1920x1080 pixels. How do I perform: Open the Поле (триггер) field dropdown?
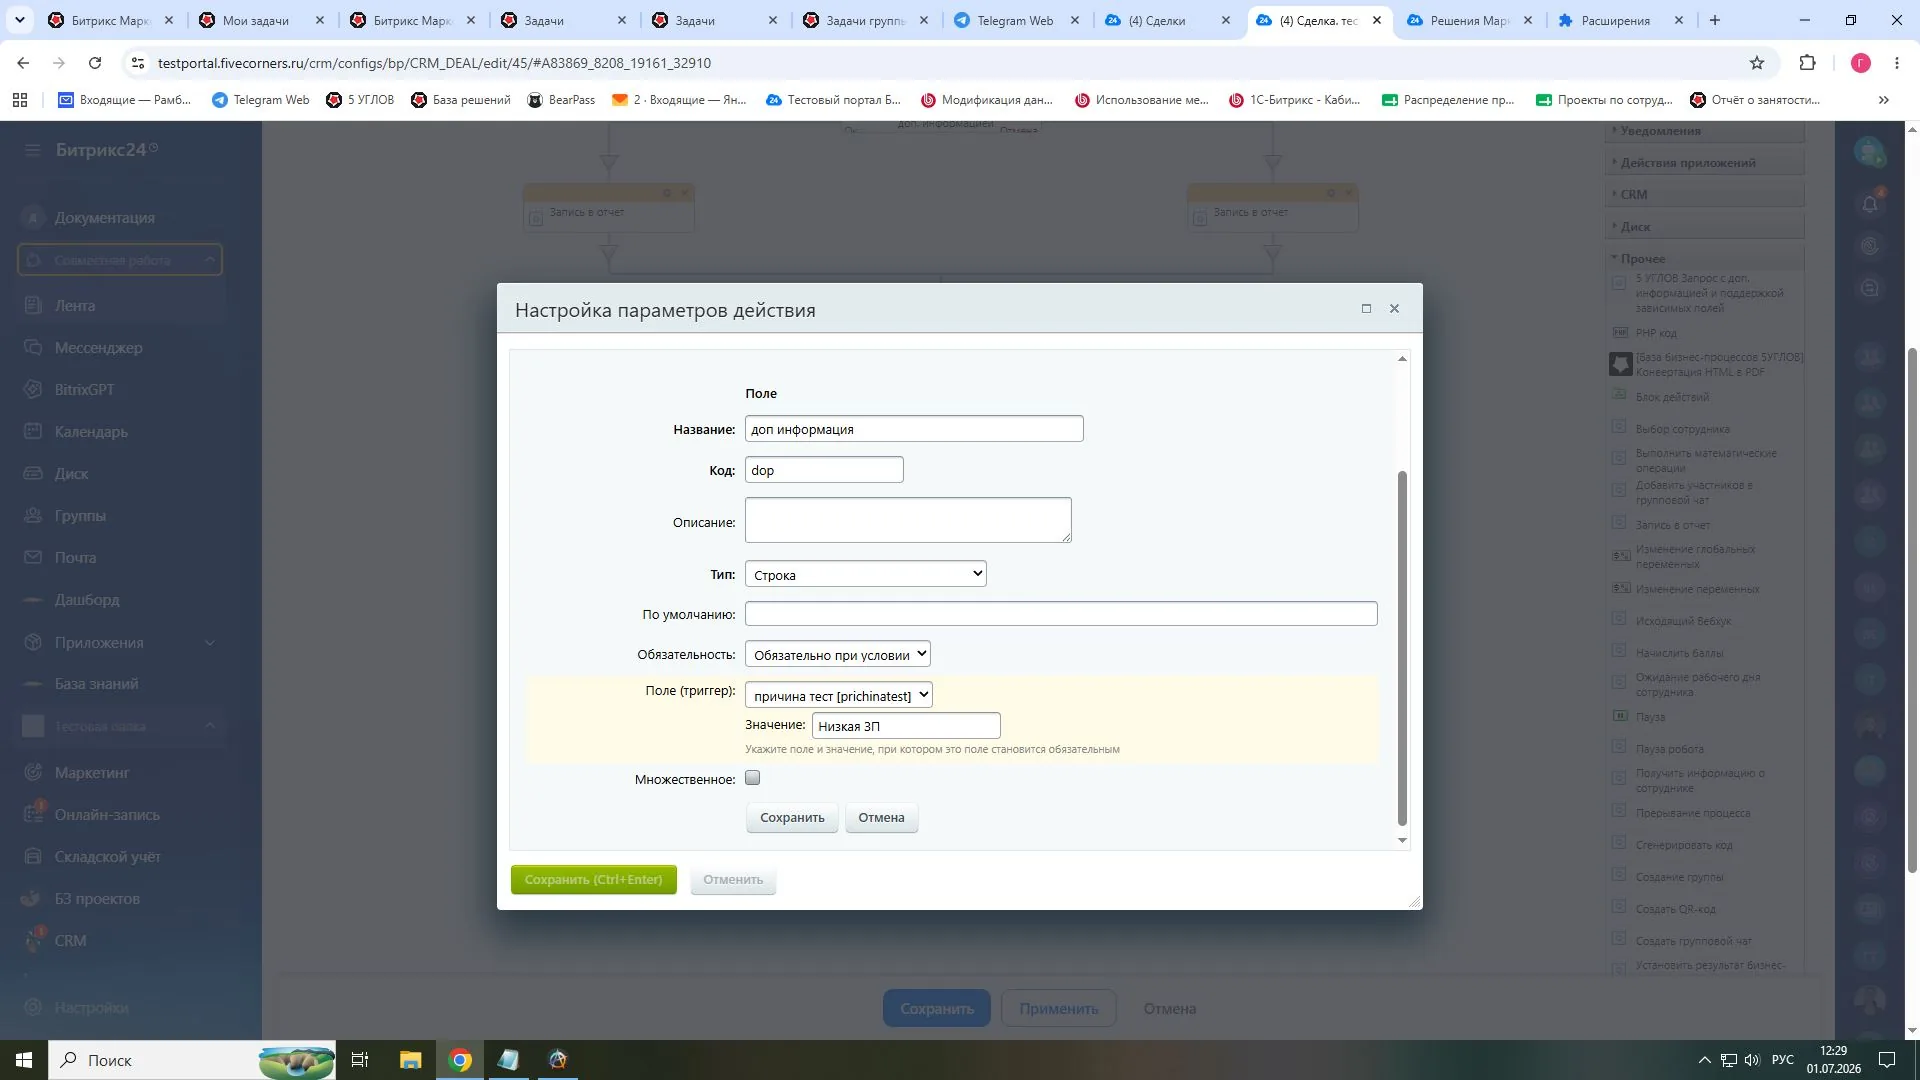pyautogui.click(x=839, y=695)
